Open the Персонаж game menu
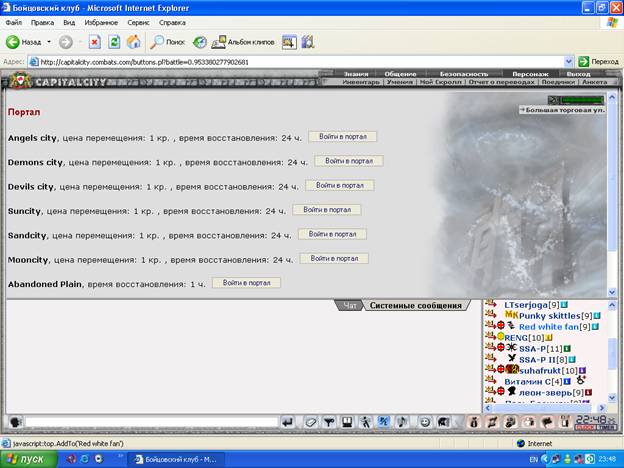624x468 pixels. pyautogui.click(x=530, y=74)
